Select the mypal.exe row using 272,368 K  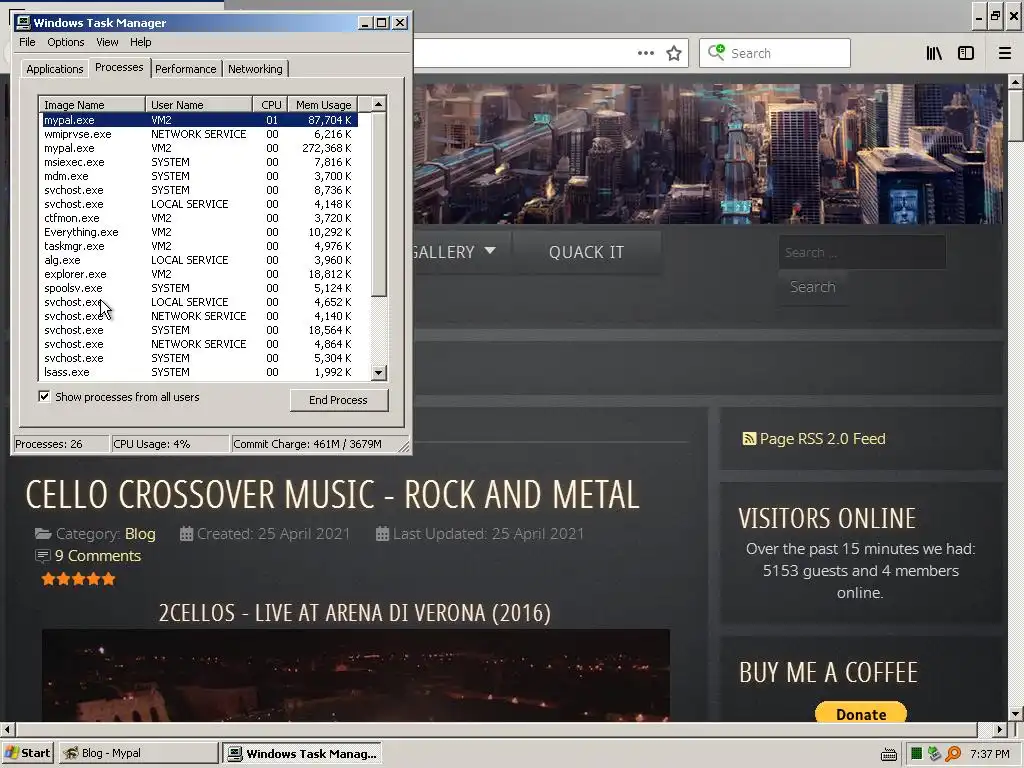pos(200,148)
